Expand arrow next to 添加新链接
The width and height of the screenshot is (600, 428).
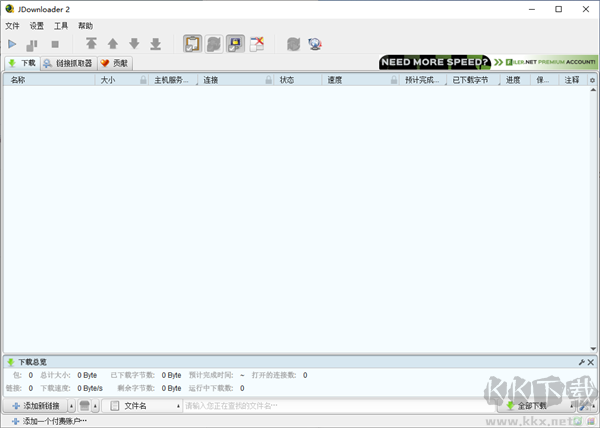coord(72,406)
